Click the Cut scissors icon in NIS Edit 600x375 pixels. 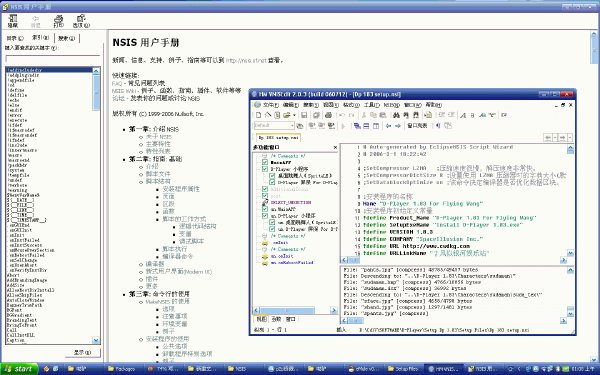(x=364, y=115)
